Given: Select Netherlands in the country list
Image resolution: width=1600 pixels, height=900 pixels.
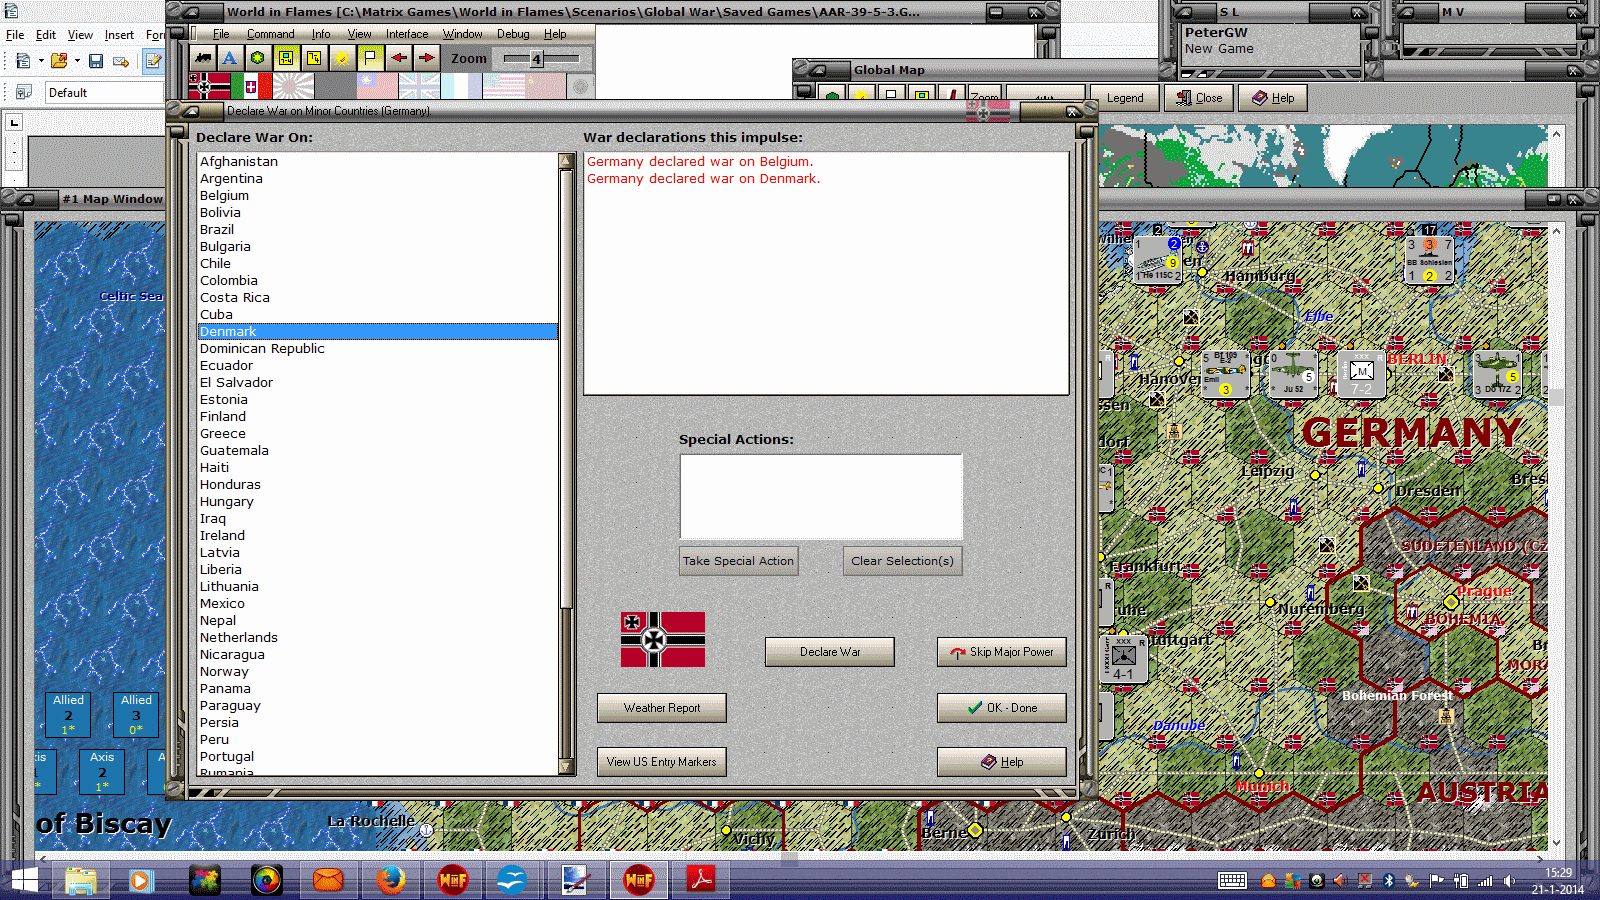Looking at the screenshot, I should coord(378,638).
